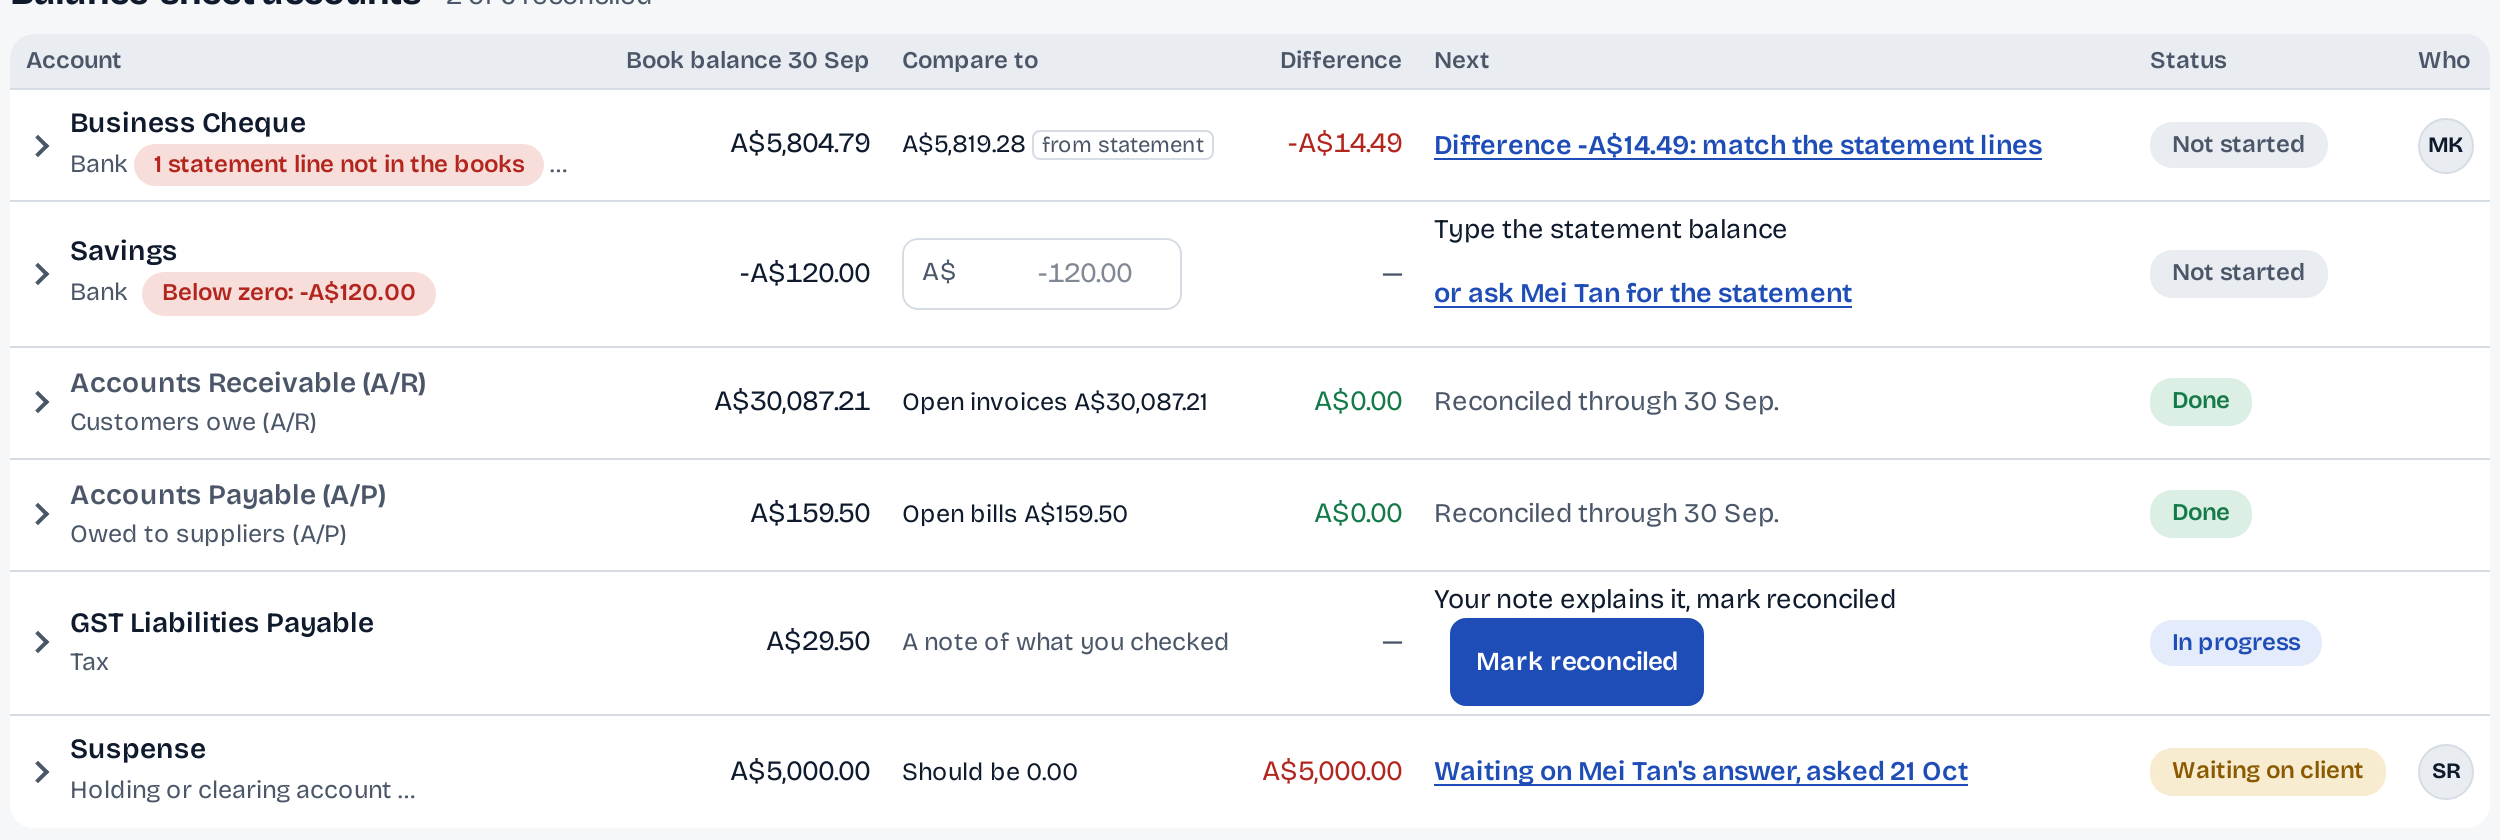Viewport: 2500px width, 840px height.
Task: Open the SR assignee avatar
Action: [2446, 772]
